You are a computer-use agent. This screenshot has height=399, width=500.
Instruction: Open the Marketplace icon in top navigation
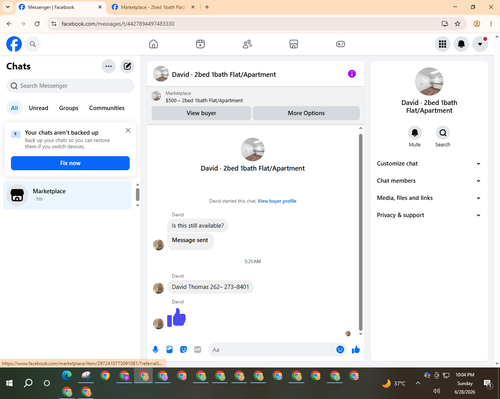294,44
